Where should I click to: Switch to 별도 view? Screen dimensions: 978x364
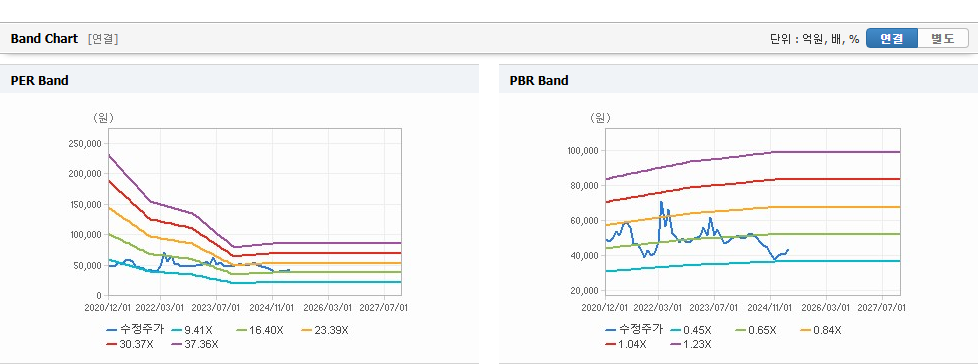pos(942,39)
